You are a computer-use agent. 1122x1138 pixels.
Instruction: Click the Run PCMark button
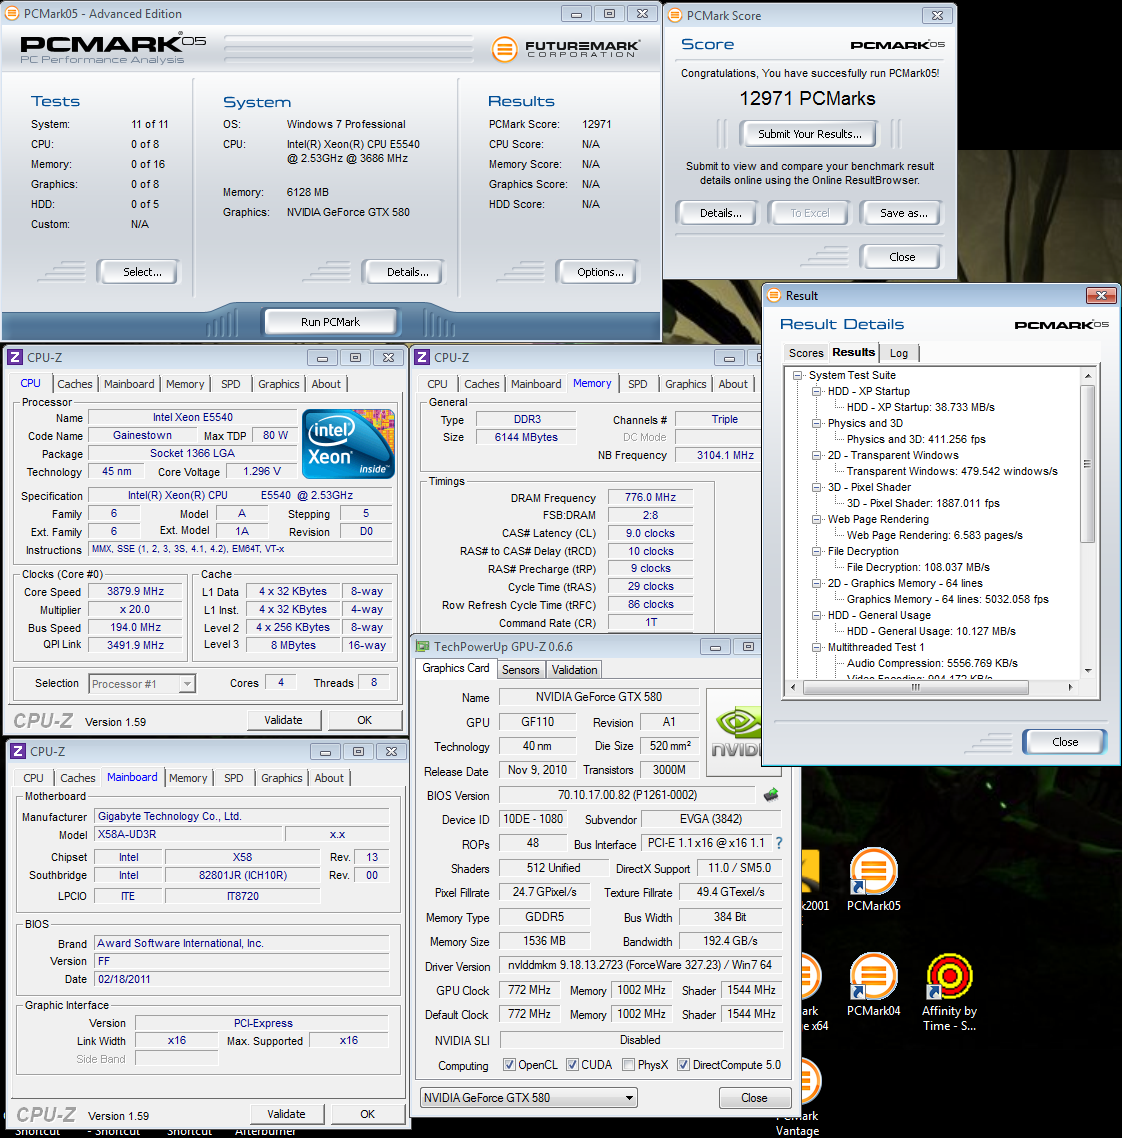coord(330,322)
